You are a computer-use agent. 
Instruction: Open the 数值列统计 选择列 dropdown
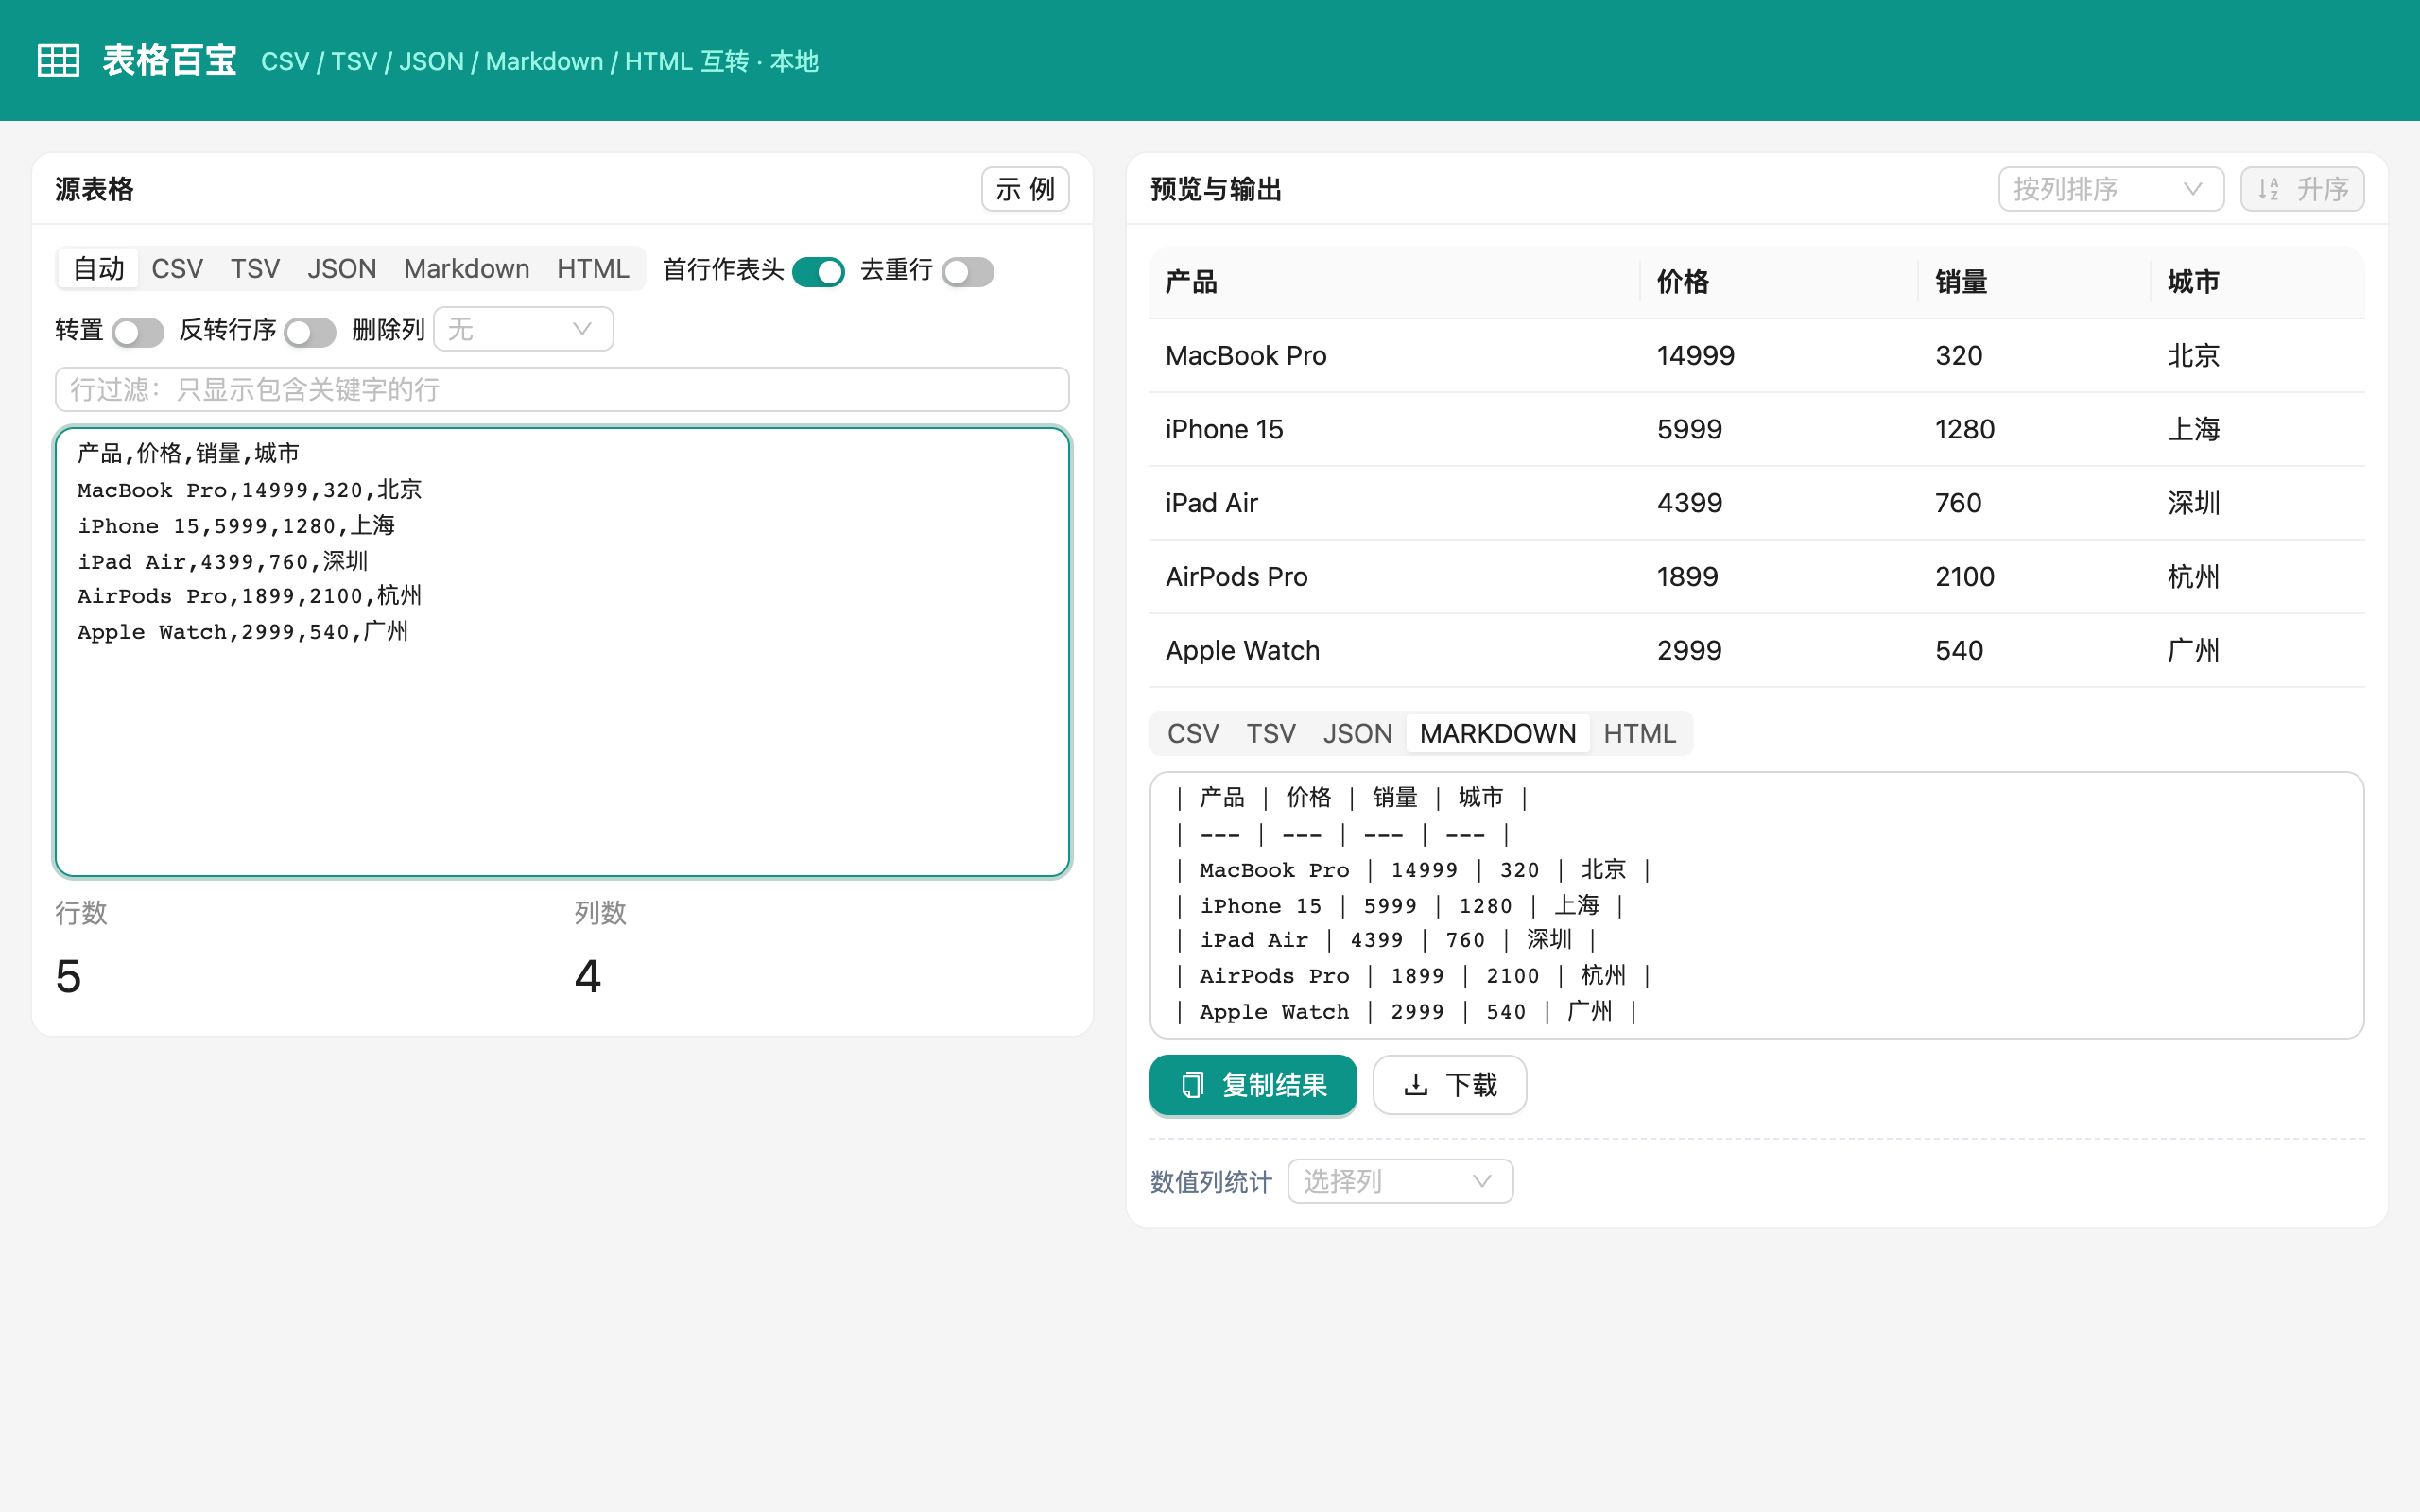click(1400, 1181)
